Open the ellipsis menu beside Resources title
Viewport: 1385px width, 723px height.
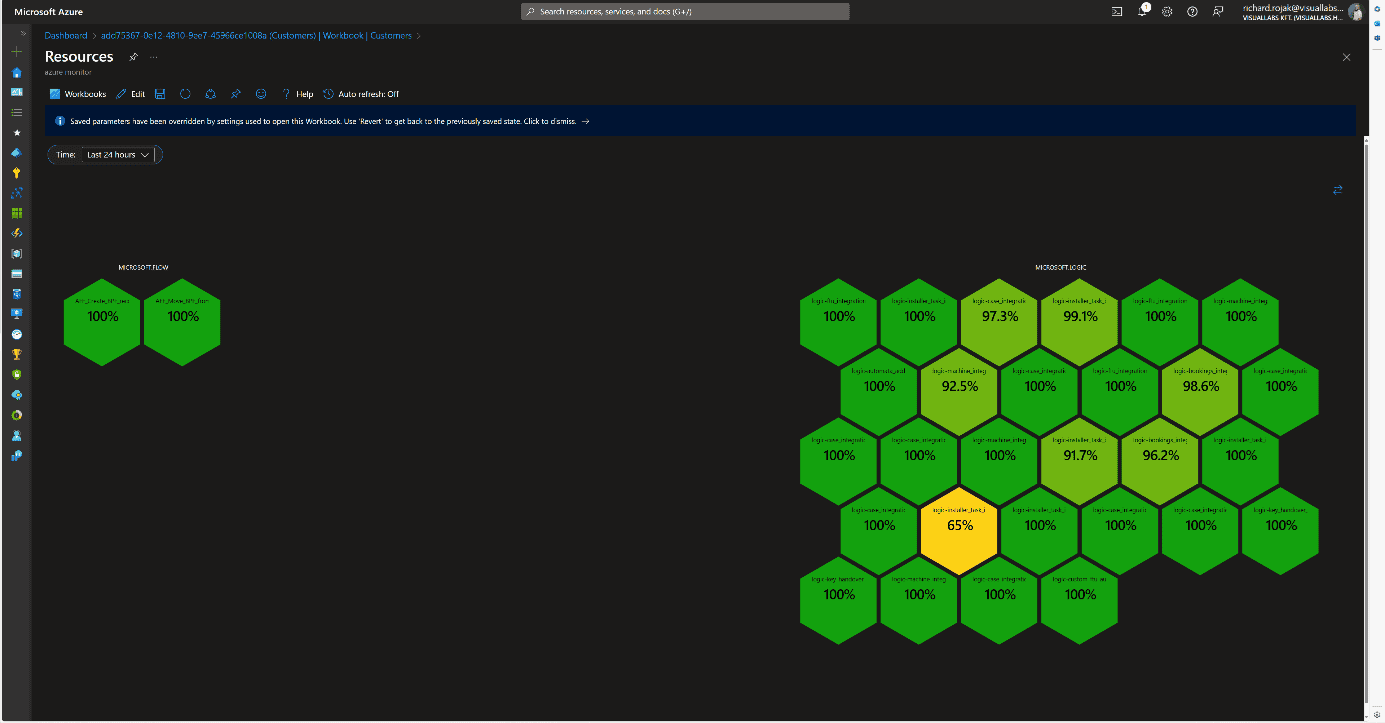pyautogui.click(x=154, y=57)
